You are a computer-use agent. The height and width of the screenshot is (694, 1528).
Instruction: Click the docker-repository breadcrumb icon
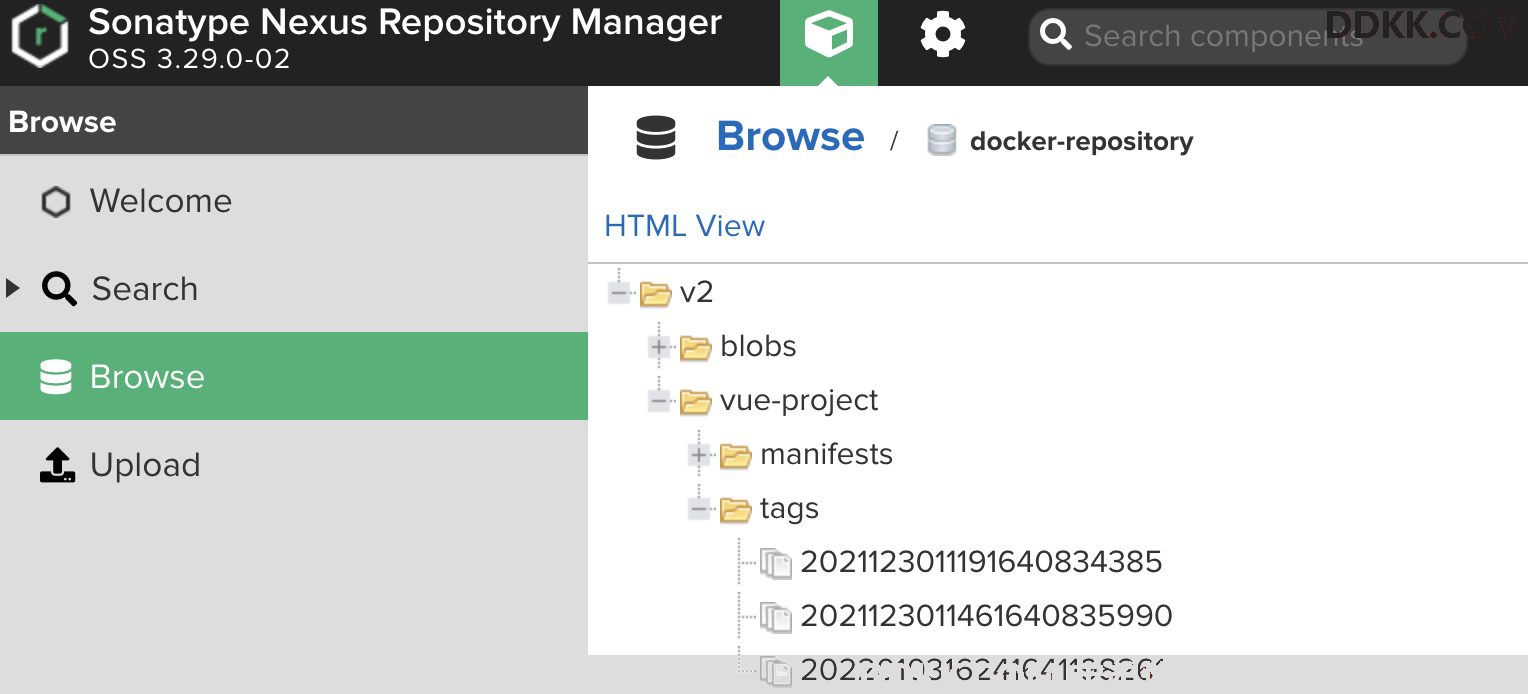tap(942, 141)
